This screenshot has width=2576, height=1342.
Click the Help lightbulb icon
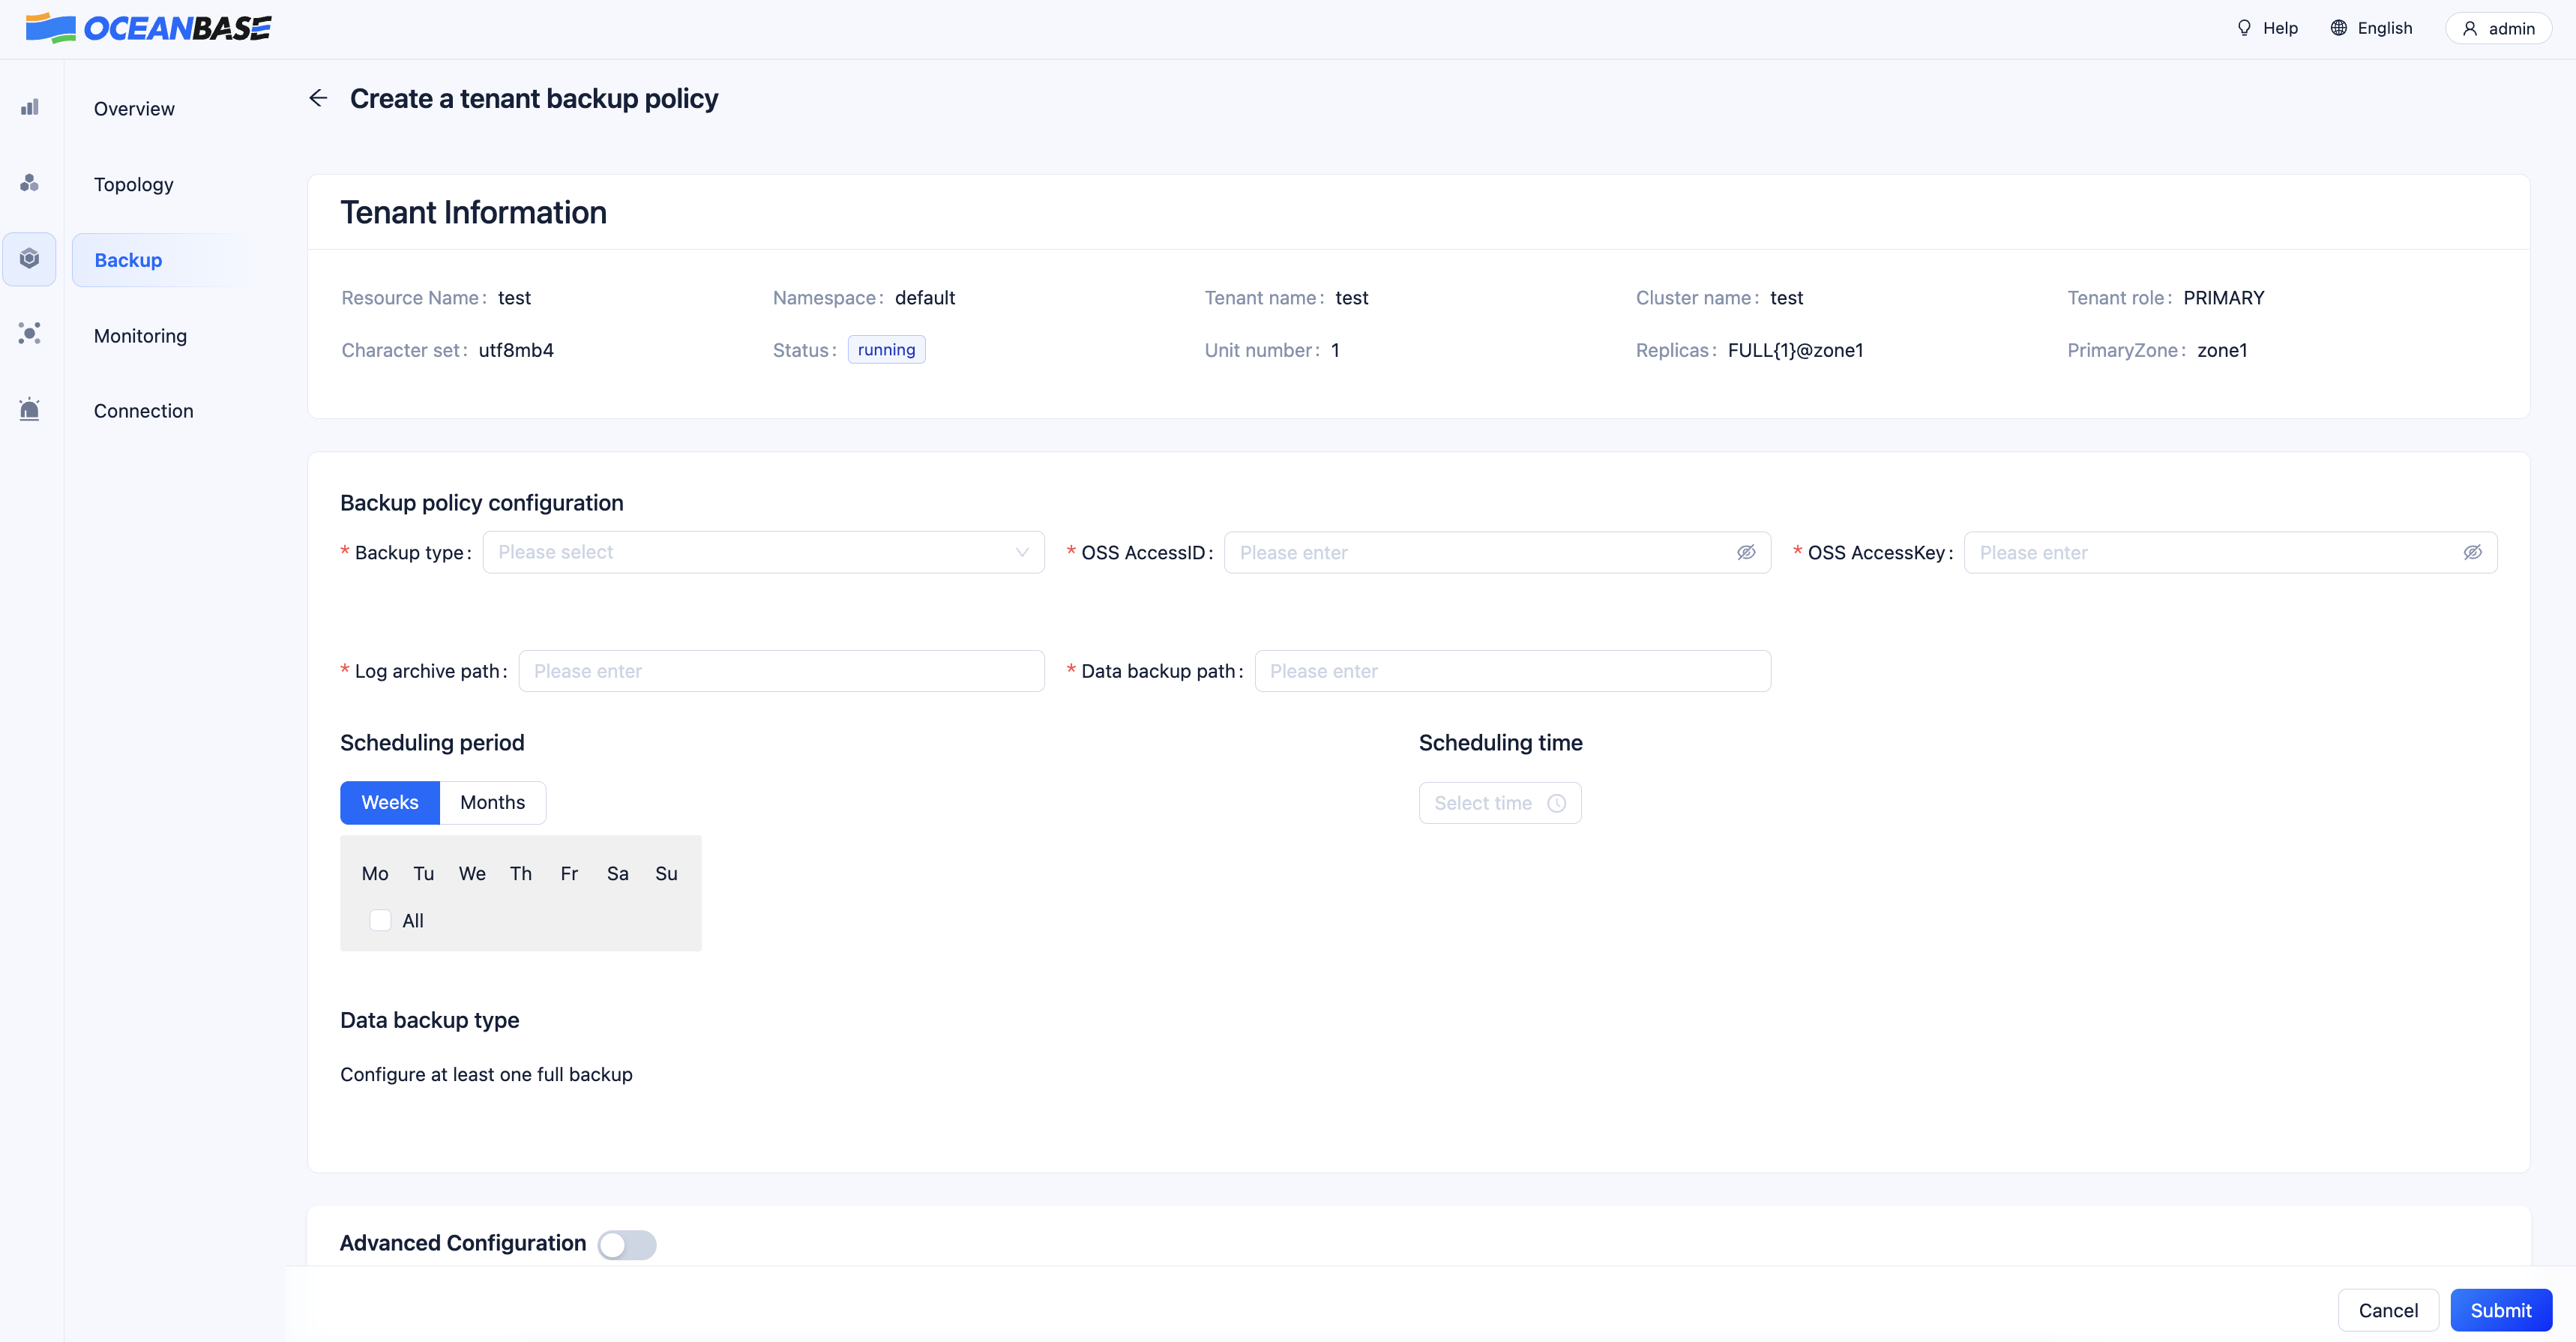(x=2244, y=28)
